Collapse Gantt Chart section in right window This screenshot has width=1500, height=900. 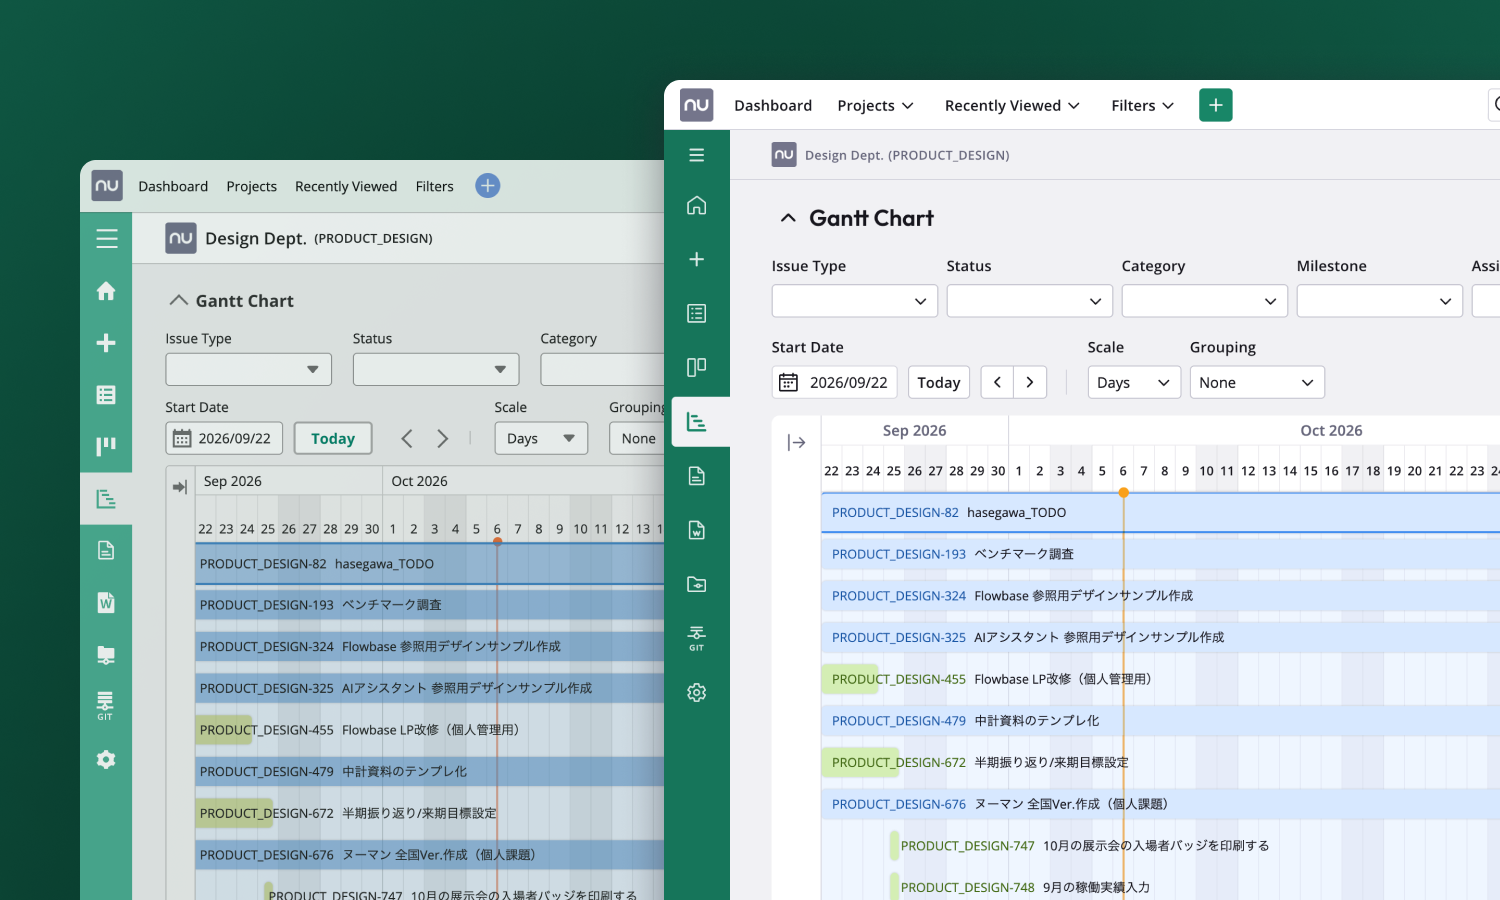coord(788,218)
